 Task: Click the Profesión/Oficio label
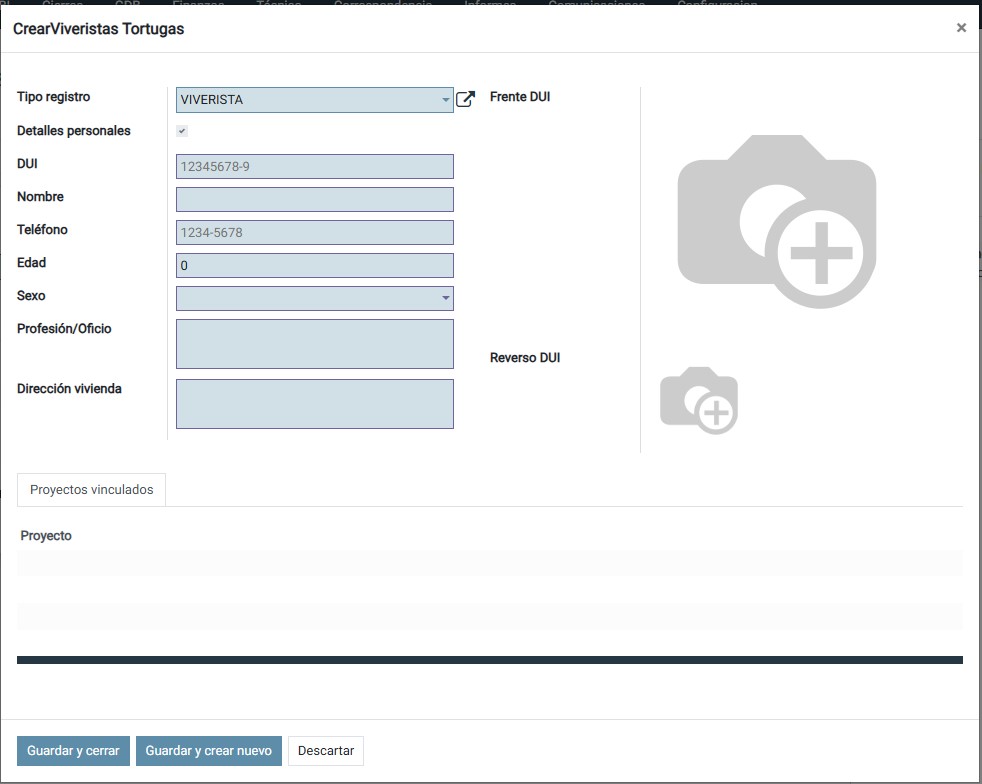click(64, 329)
